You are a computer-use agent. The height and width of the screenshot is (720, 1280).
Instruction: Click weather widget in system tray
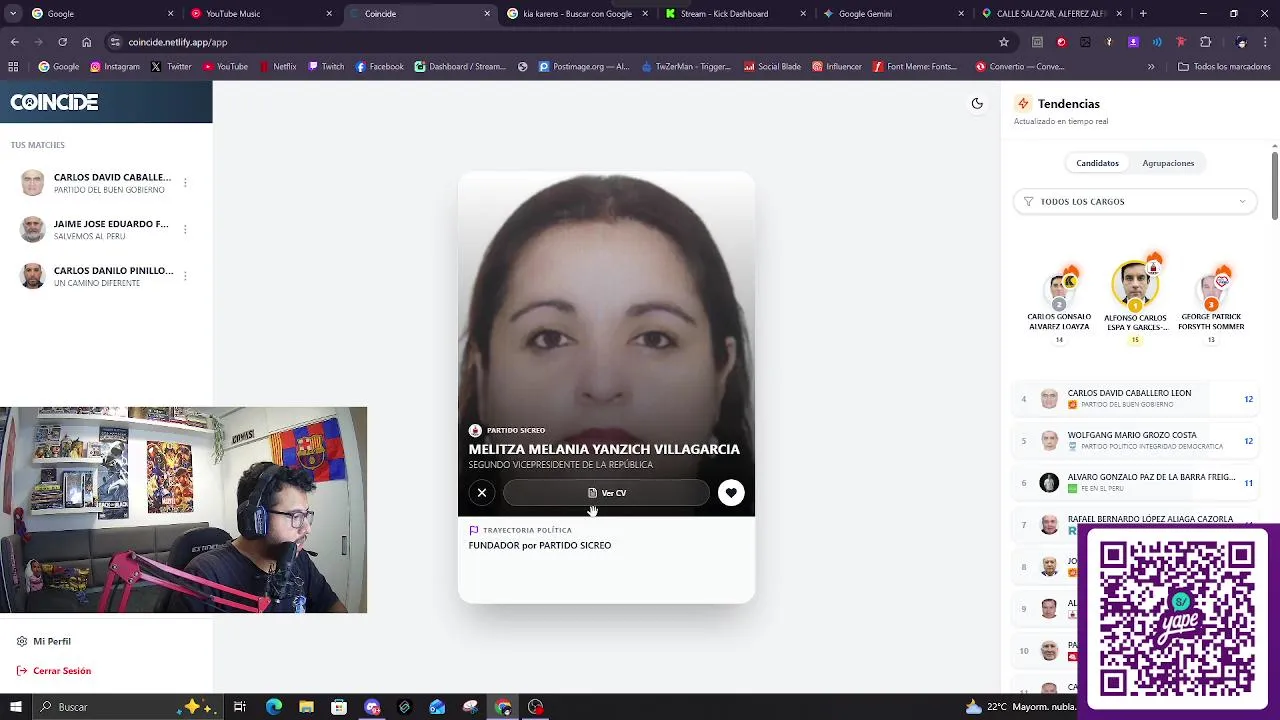[1022, 707]
